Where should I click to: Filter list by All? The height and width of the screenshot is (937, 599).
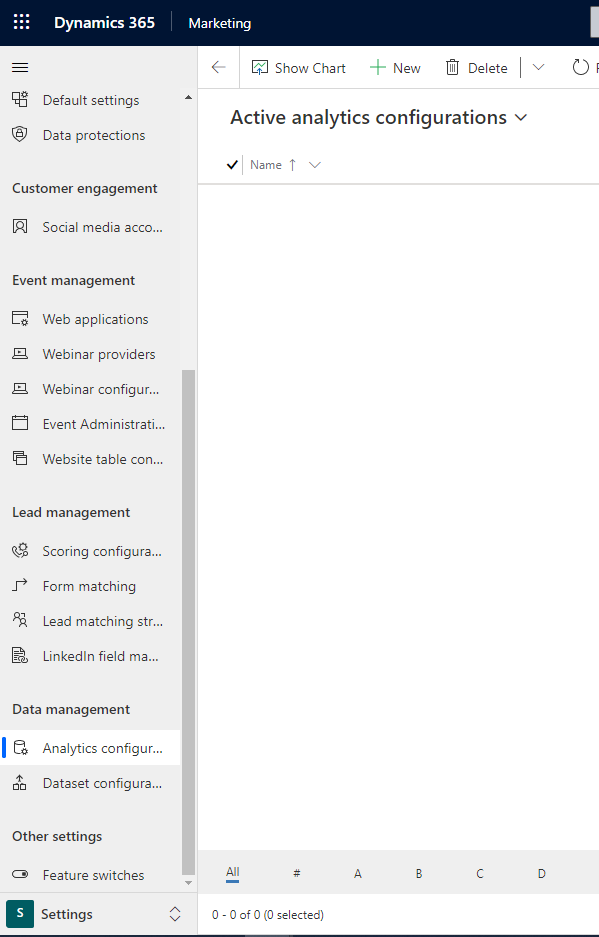[233, 873]
